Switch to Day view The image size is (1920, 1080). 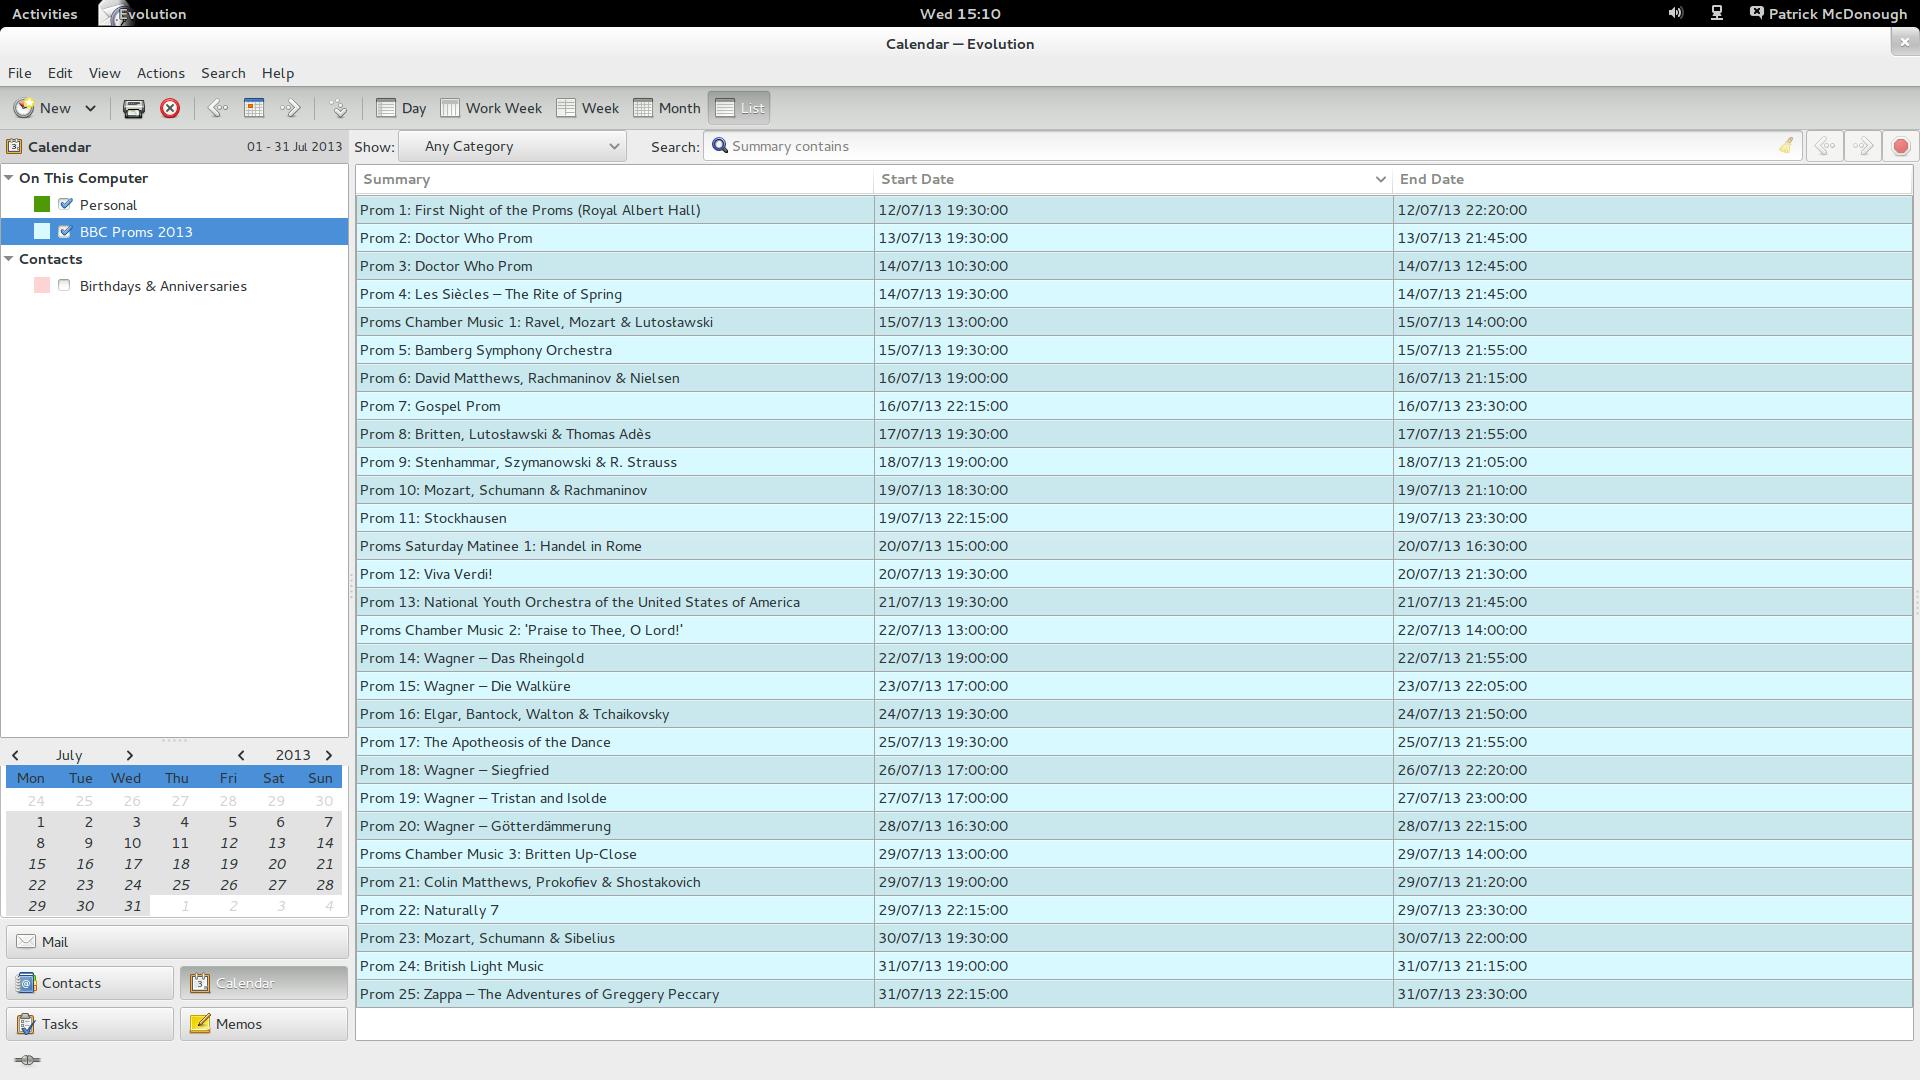401,108
